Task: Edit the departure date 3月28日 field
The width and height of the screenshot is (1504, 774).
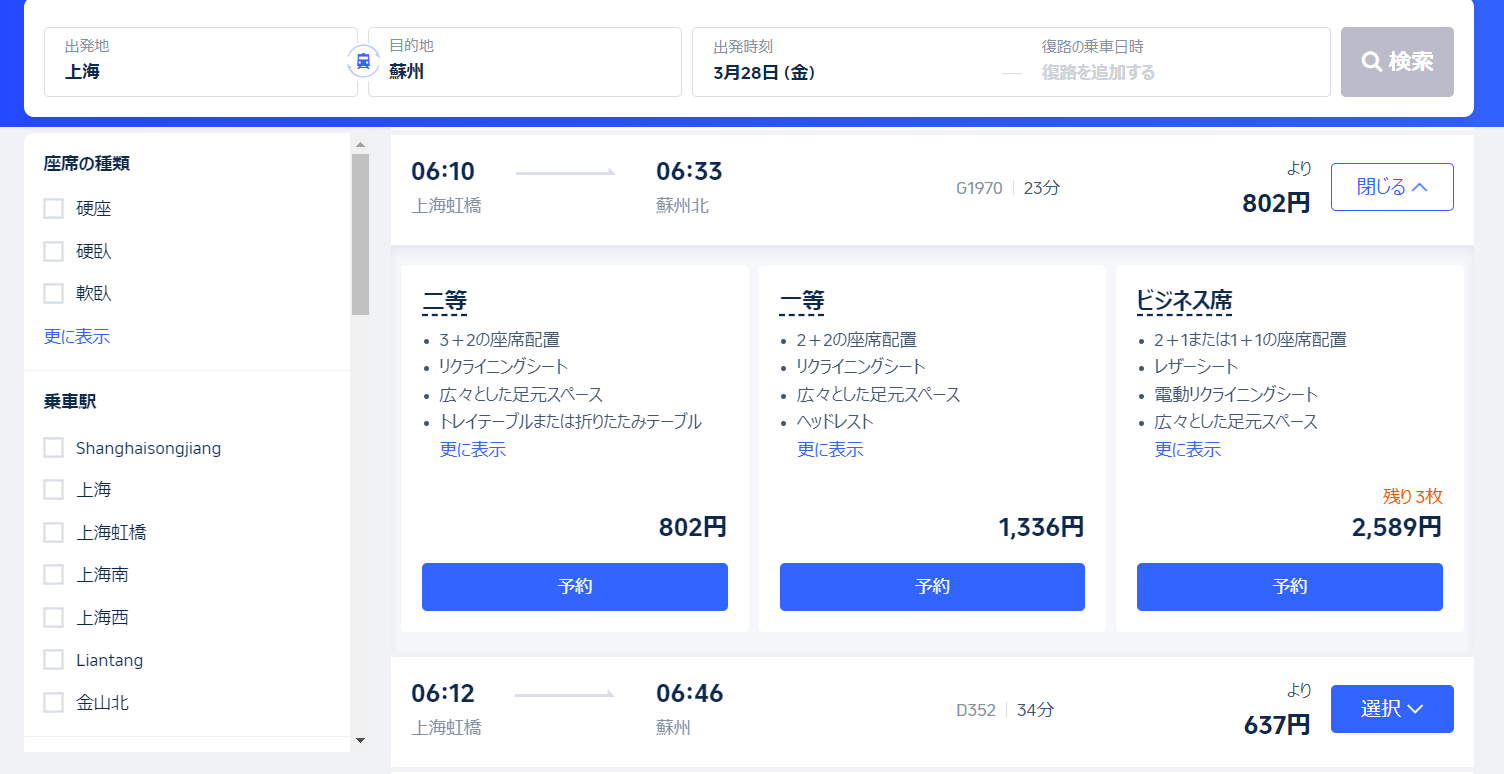Action: [762, 72]
